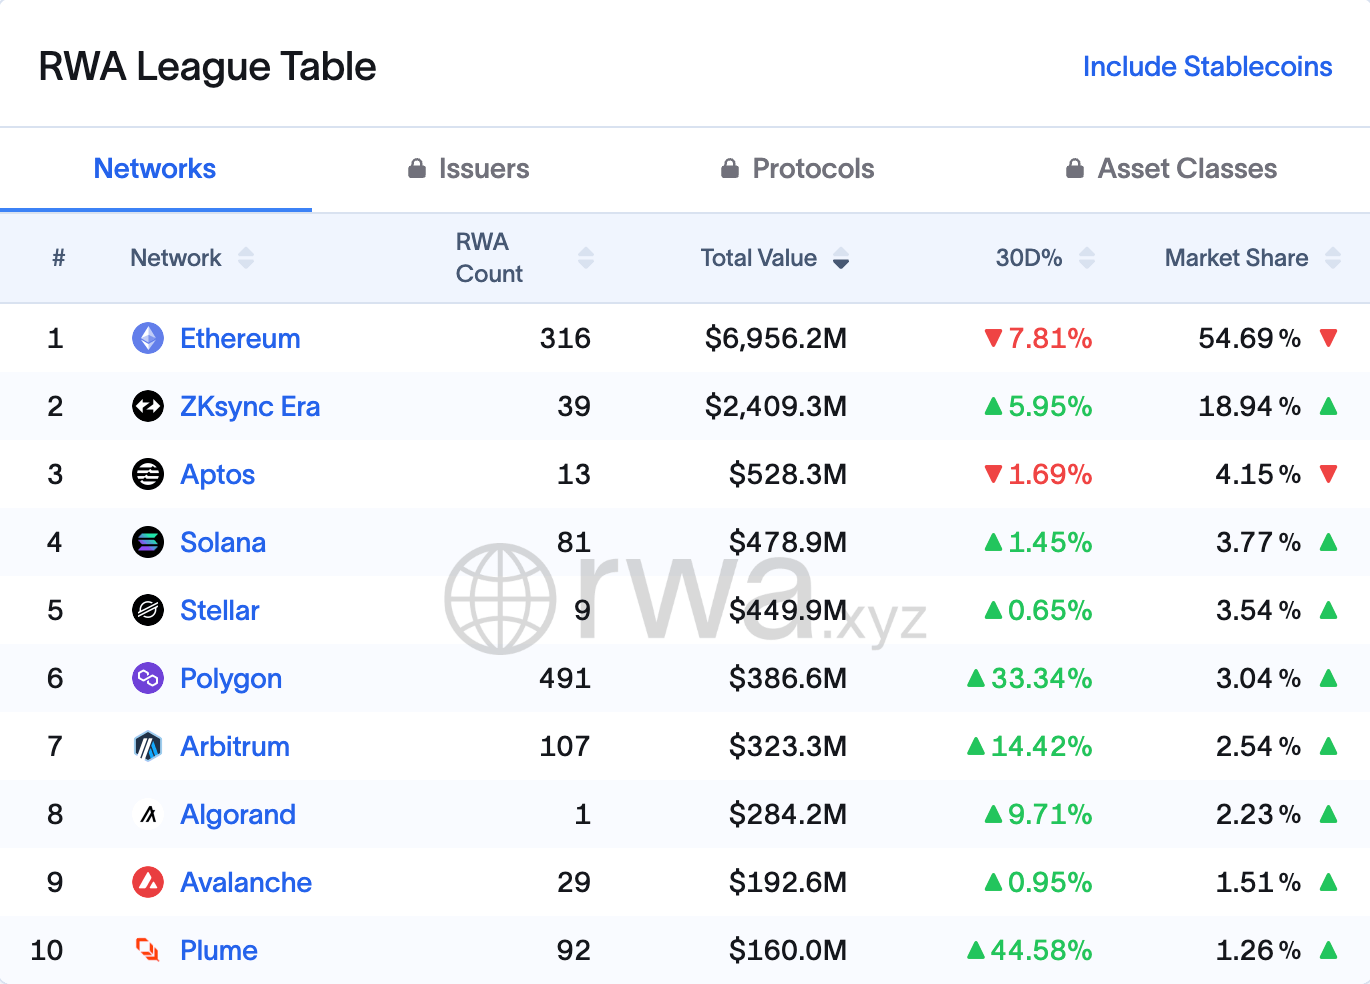Click the Protocols tab lock icon
Image resolution: width=1370 pixels, height=984 pixels.
[730, 168]
